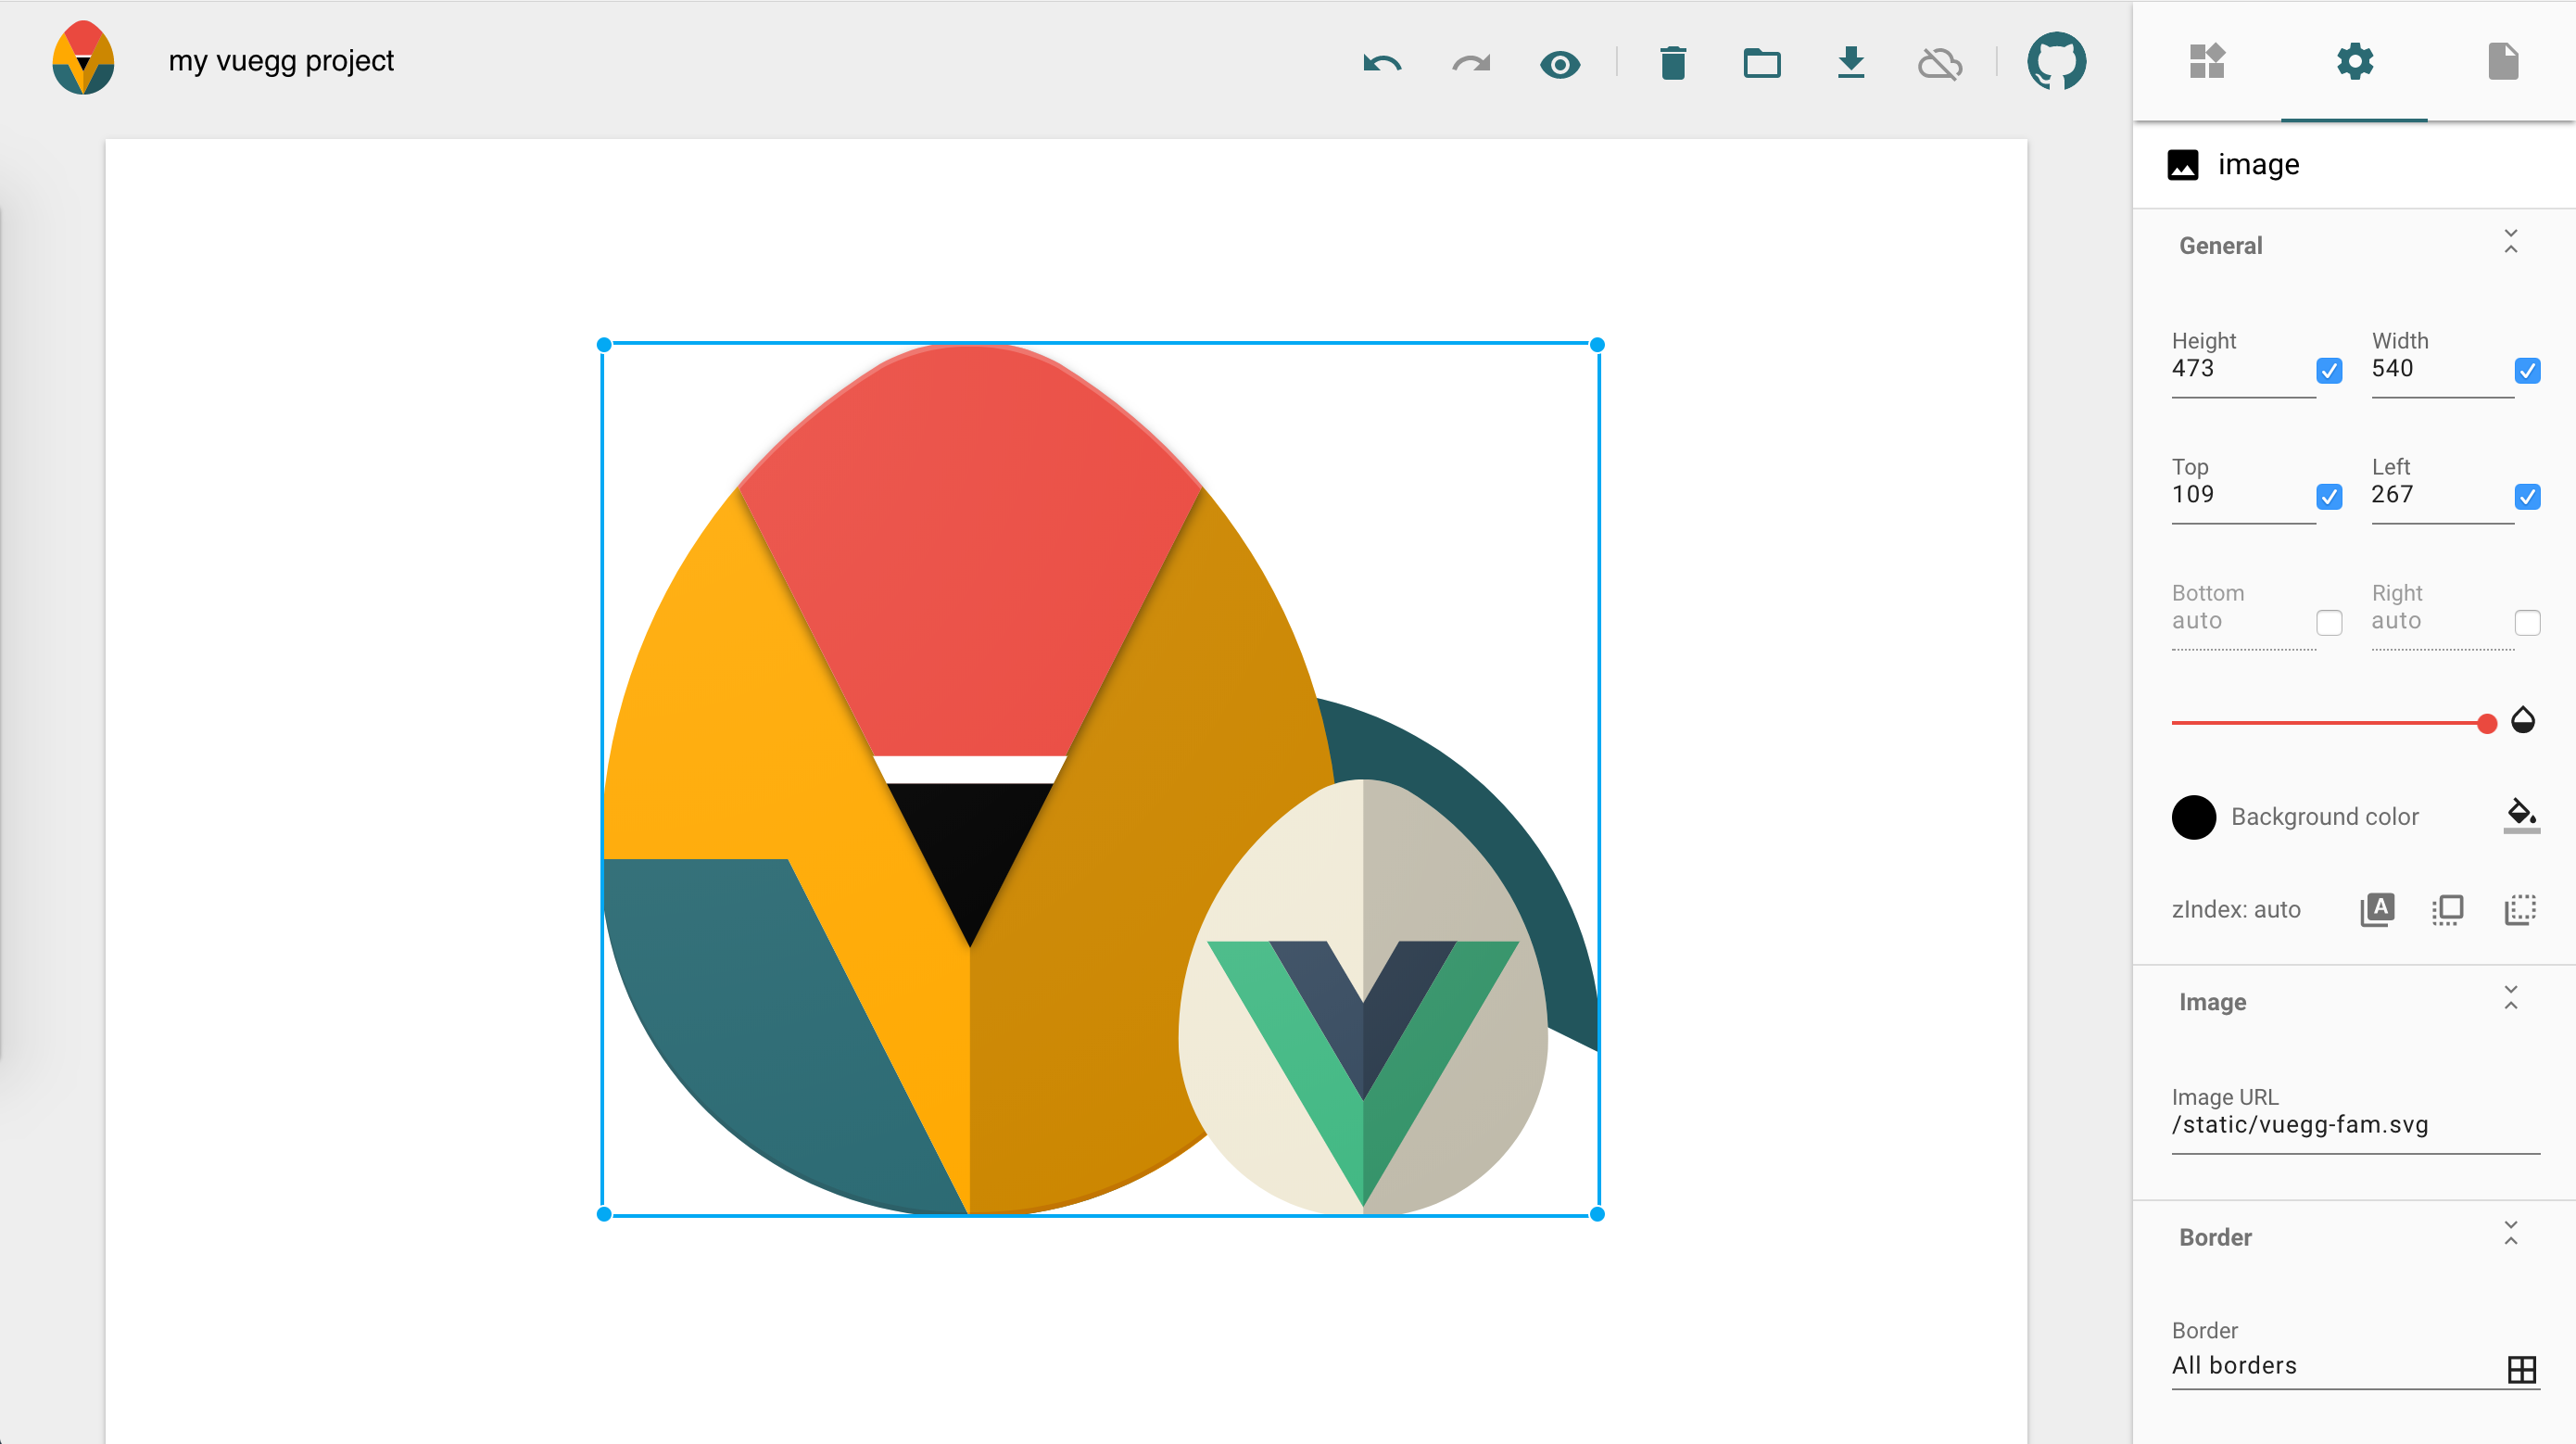Screen dimensions: 2576x1444
Task: Click the bottom-right resize handle of image
Action: [x=1597, y=1214]
